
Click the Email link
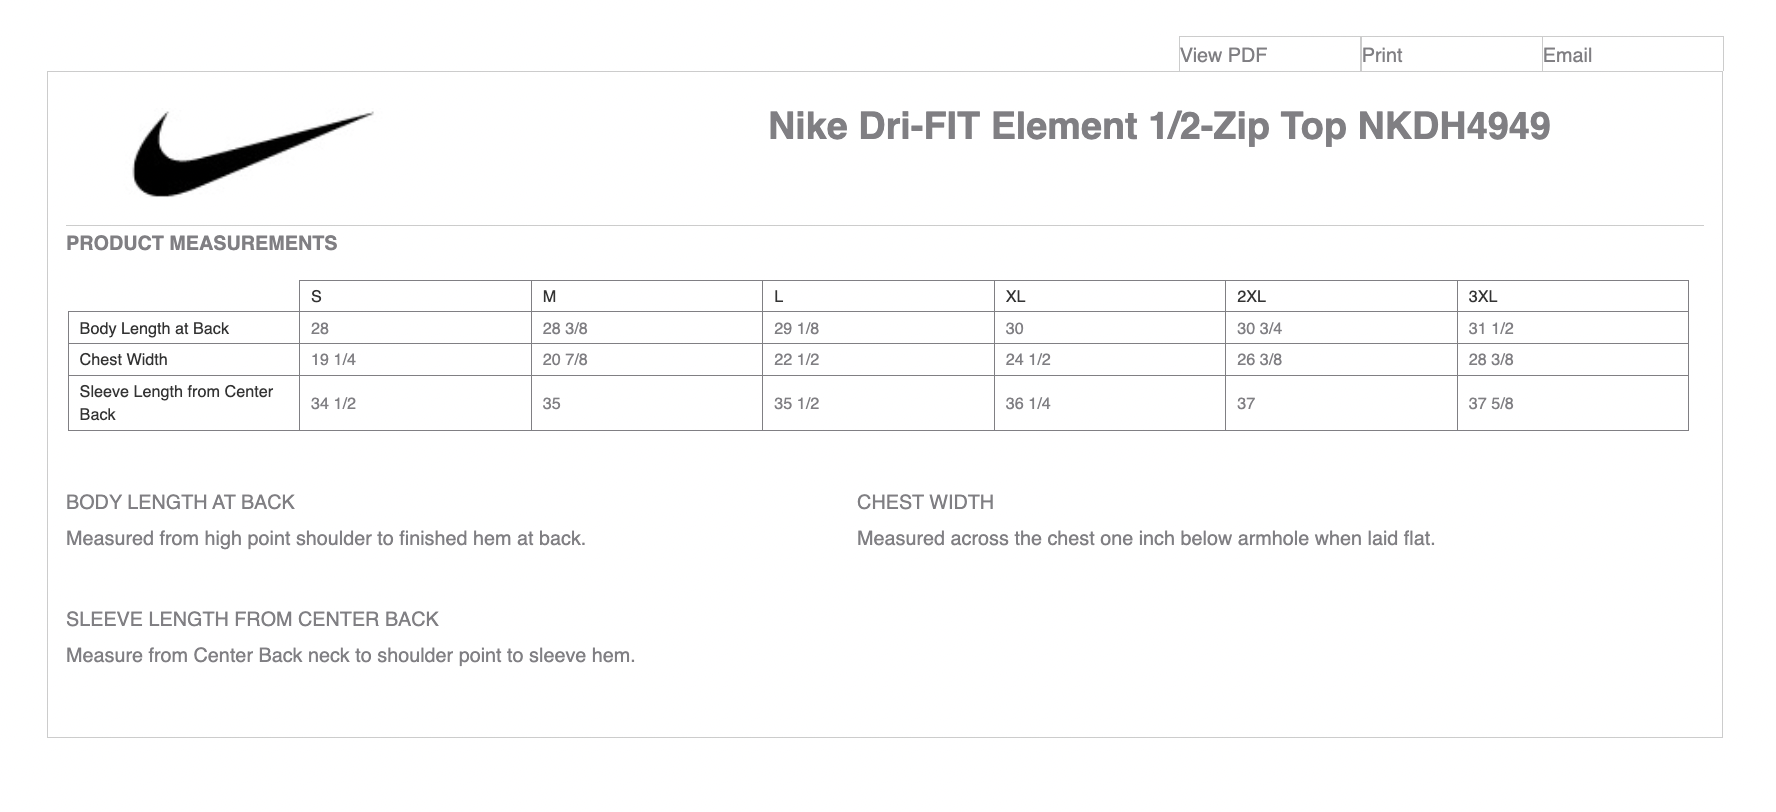[1567, 55]
